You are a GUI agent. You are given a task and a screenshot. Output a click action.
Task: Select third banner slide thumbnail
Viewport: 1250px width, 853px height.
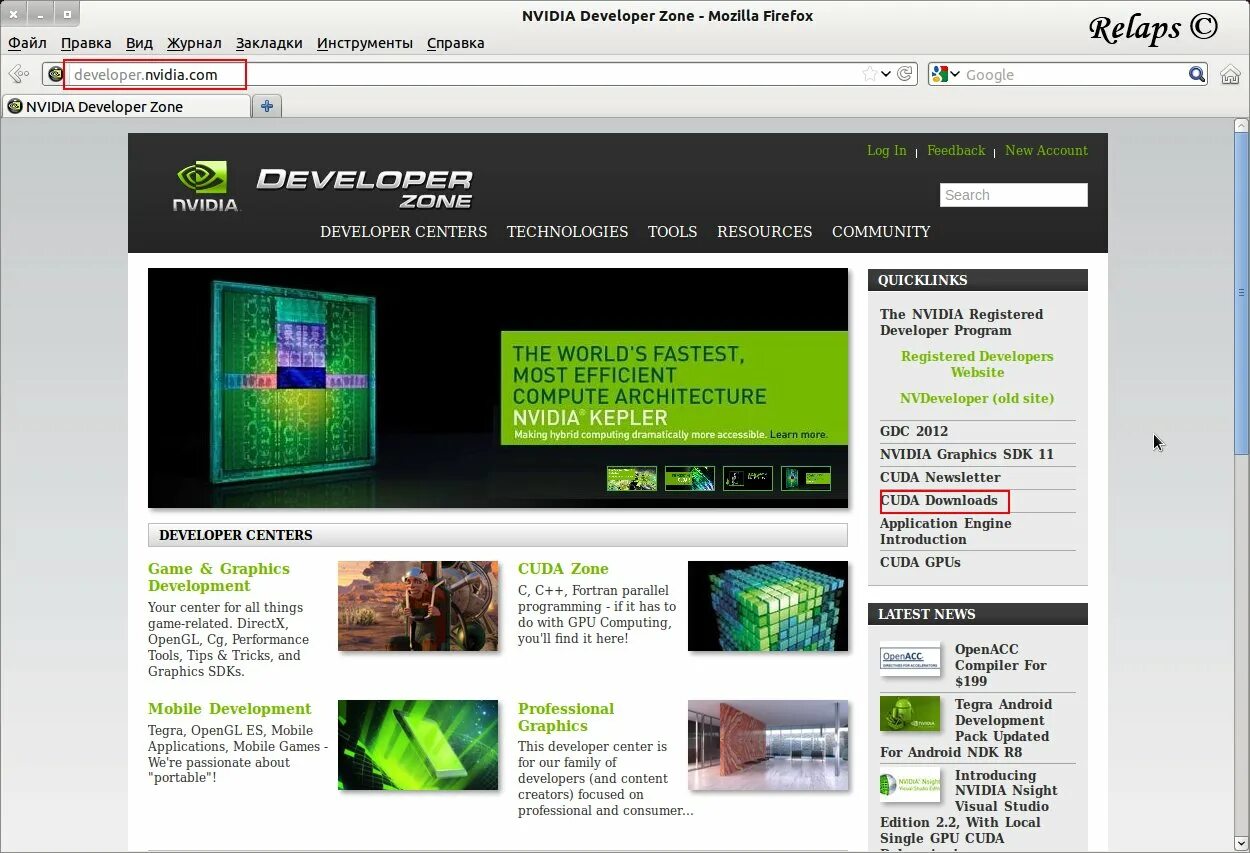pyautogui.click(x=748, y=478)
